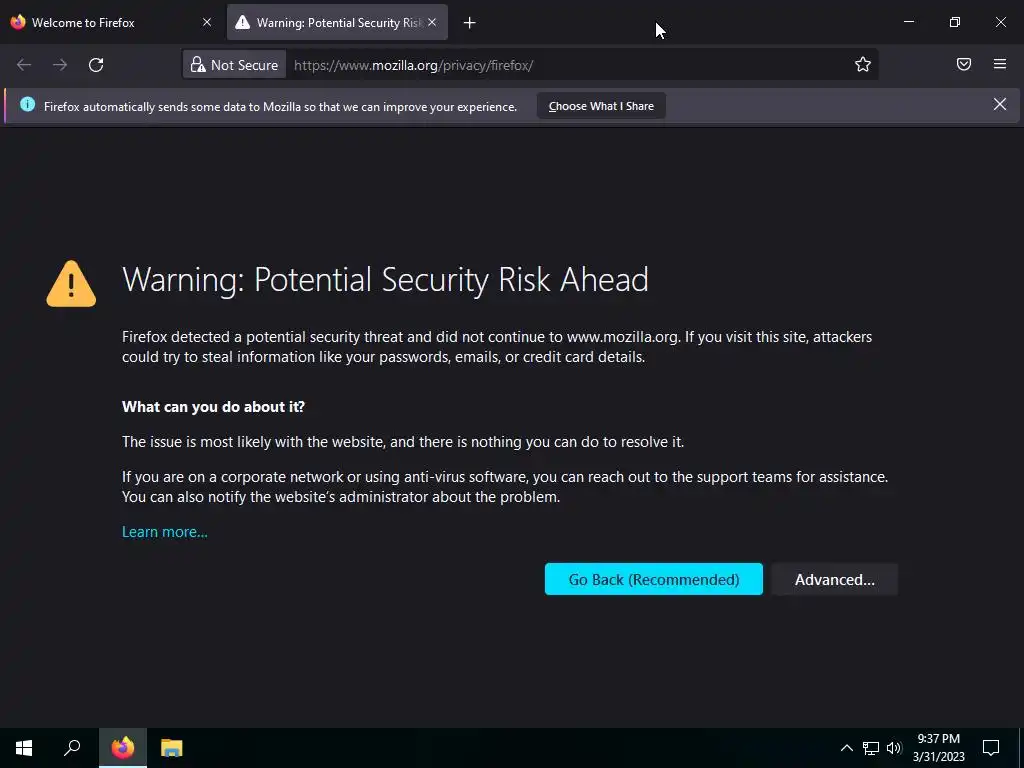Image resolution: width=1024 pixels, height=768 pixels.
Task: Open the Learn more… link
Action: (165, 532)
